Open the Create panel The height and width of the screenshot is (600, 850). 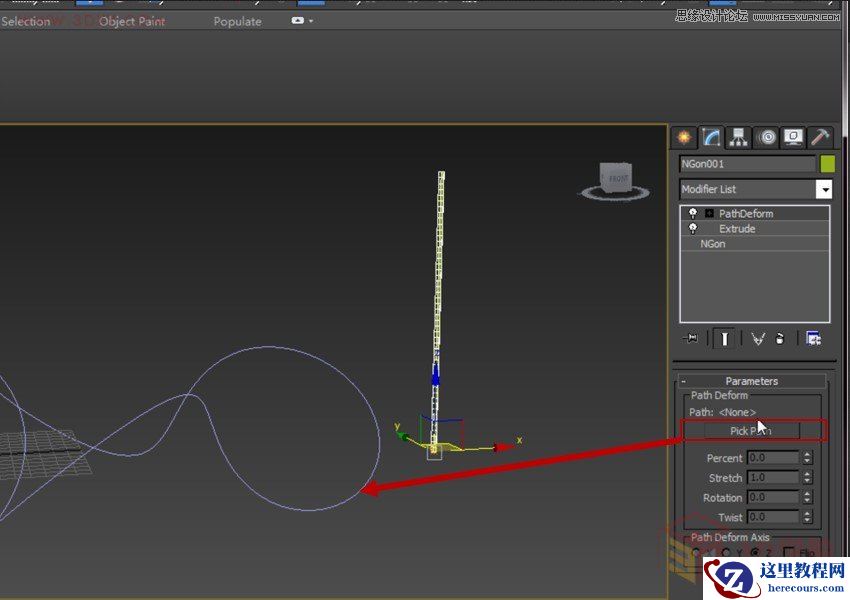click(683, 138)
